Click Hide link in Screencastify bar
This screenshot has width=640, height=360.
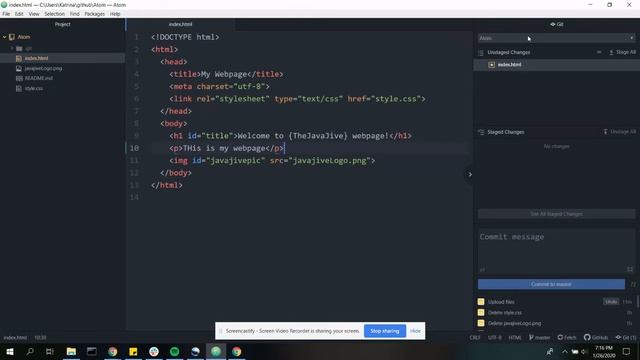tap(415, 331)
